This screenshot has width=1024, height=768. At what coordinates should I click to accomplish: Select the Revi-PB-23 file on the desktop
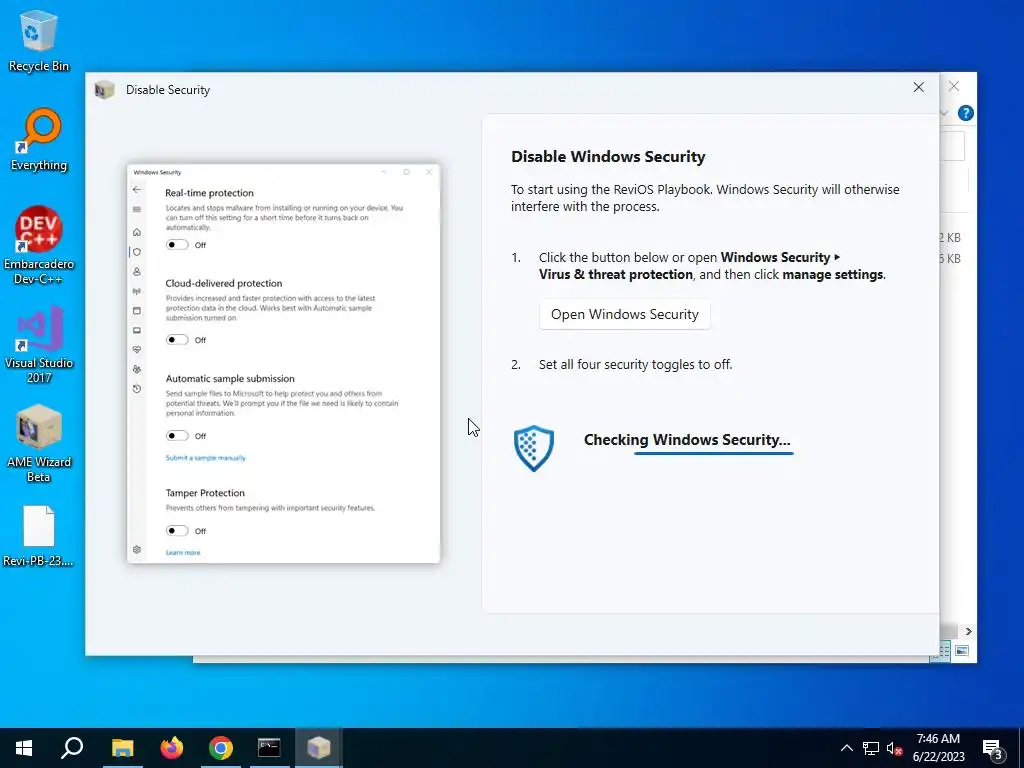(39, 537)
